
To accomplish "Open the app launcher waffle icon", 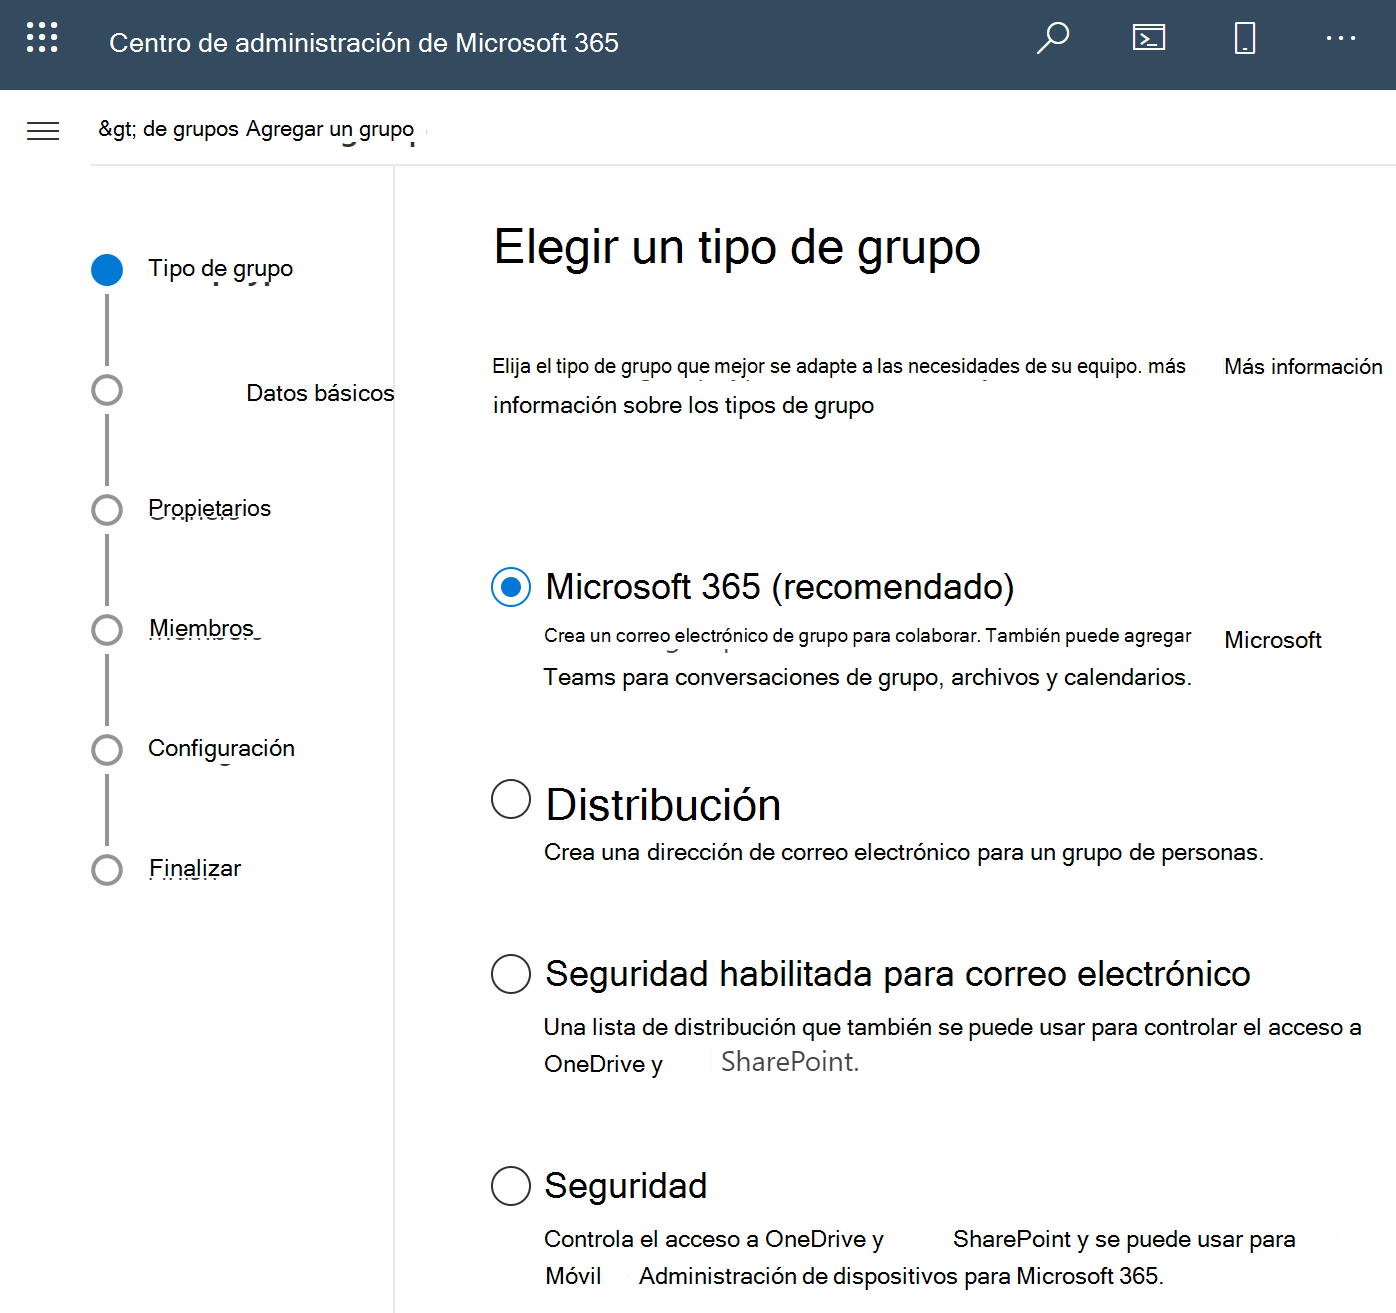I will click(42, 38).
